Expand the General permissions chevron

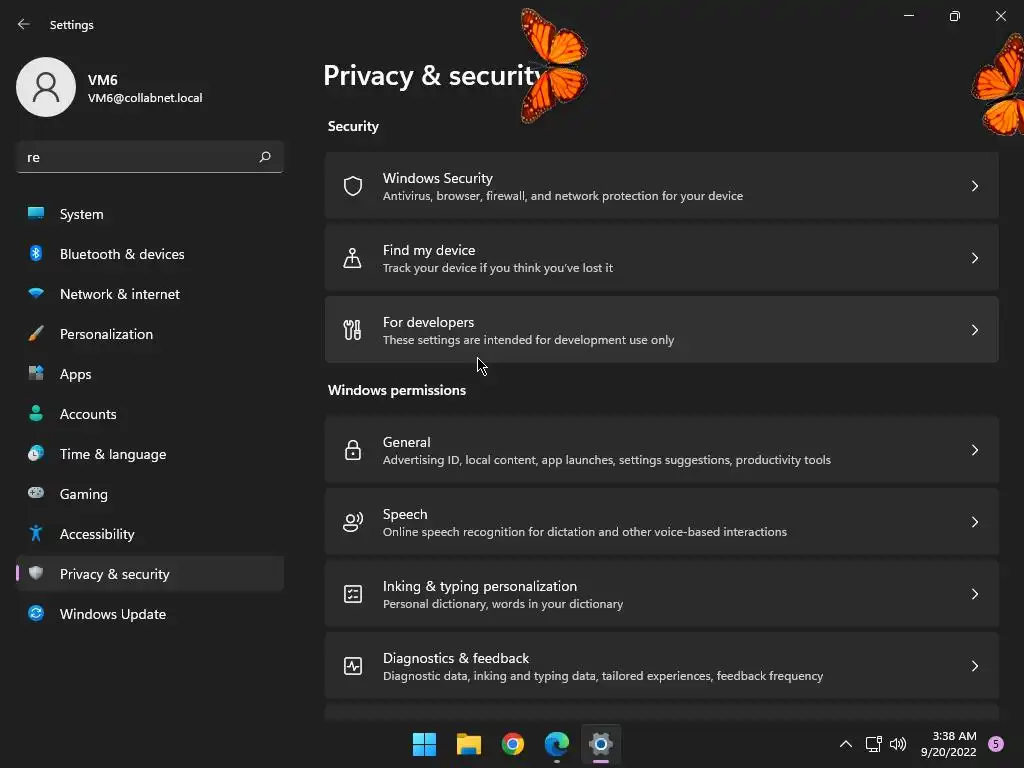point(975,450)
